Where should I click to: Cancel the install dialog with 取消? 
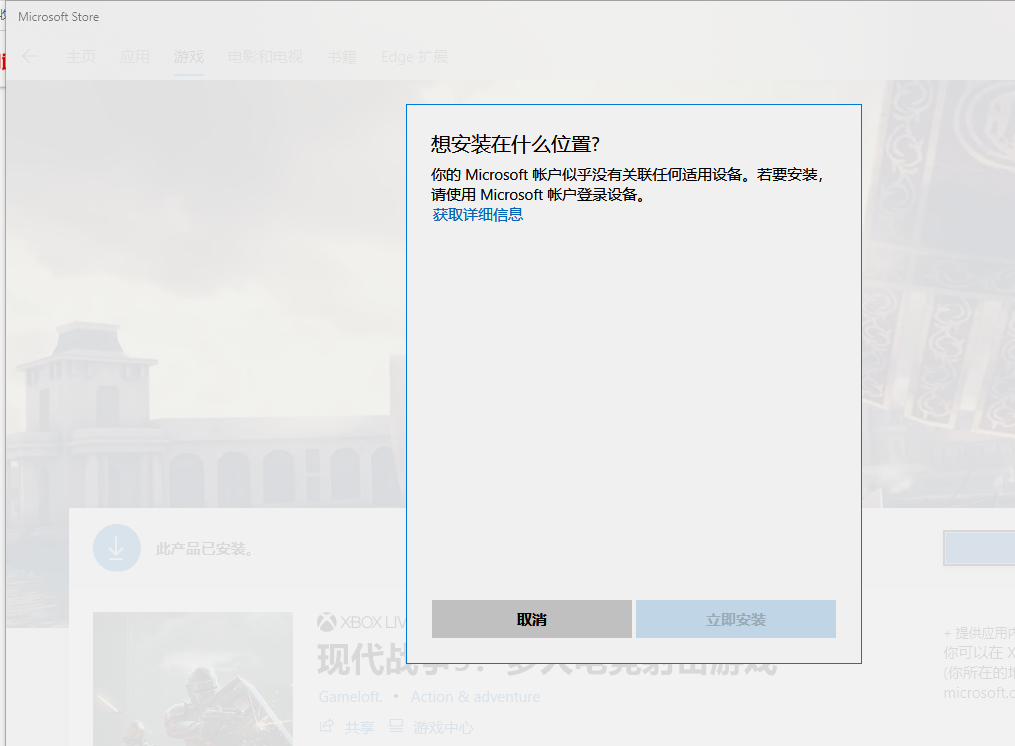pos(531,619)
